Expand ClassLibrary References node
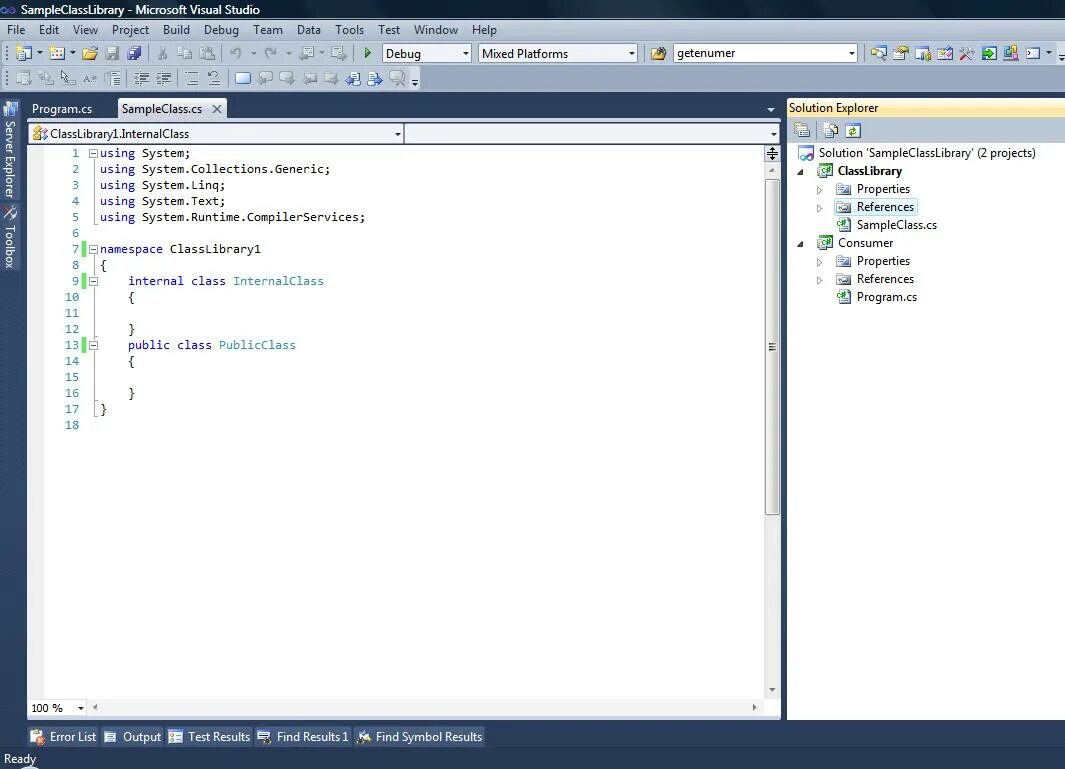 click(x=819, y=208)
